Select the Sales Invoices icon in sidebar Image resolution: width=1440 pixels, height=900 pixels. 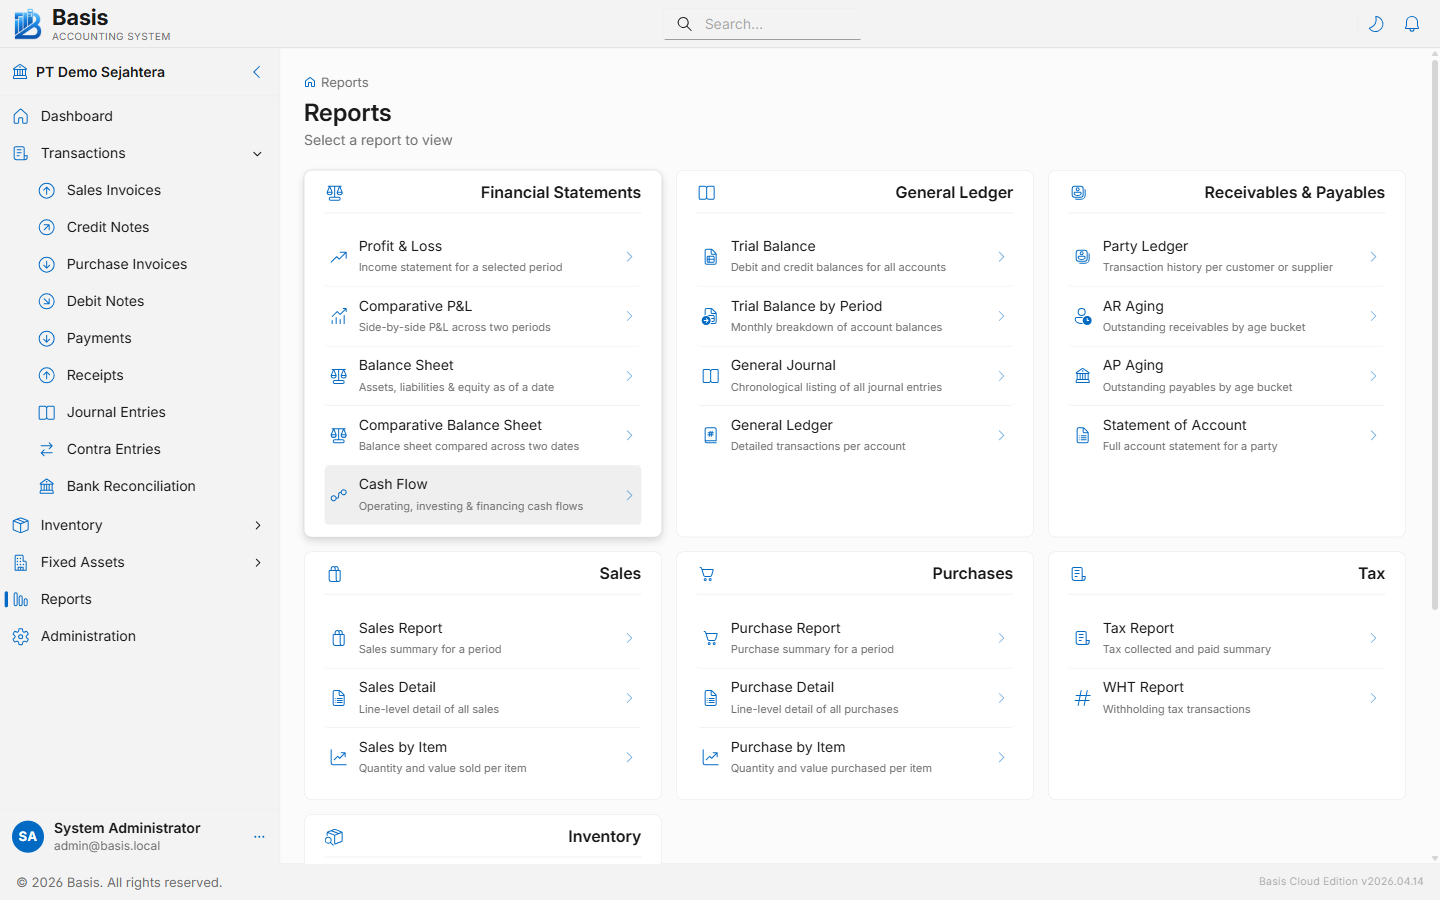[x=46, y=190]
